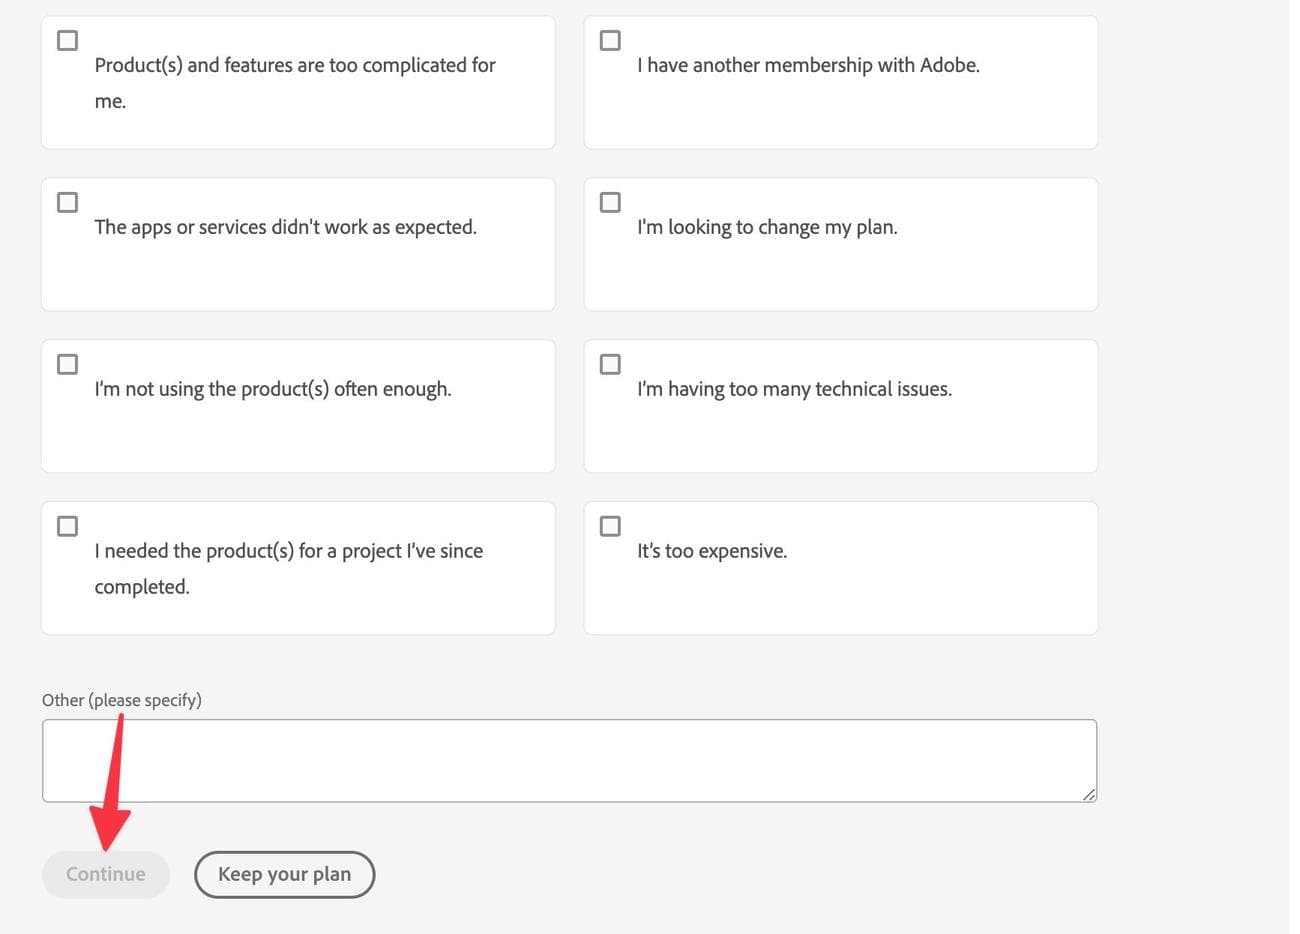Check the 'not using the product(s) often enough' box
Image resolution: width=1300 pixels, height=934 pixels.
pos(67,365)
